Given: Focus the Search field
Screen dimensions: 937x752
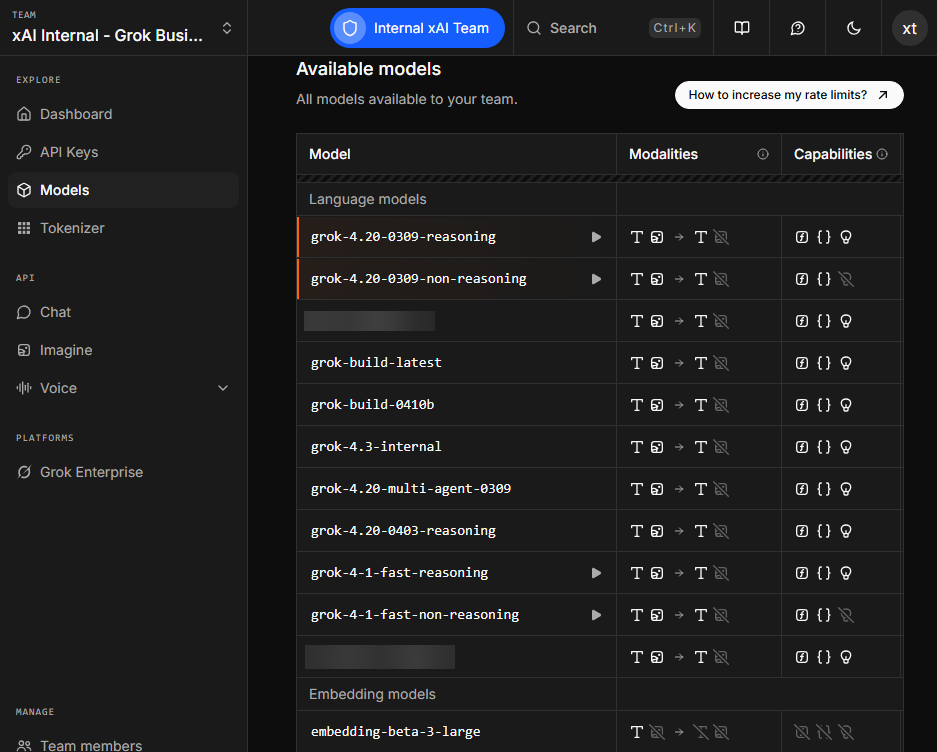Looking at the screenshot, I should pos(613,28).
